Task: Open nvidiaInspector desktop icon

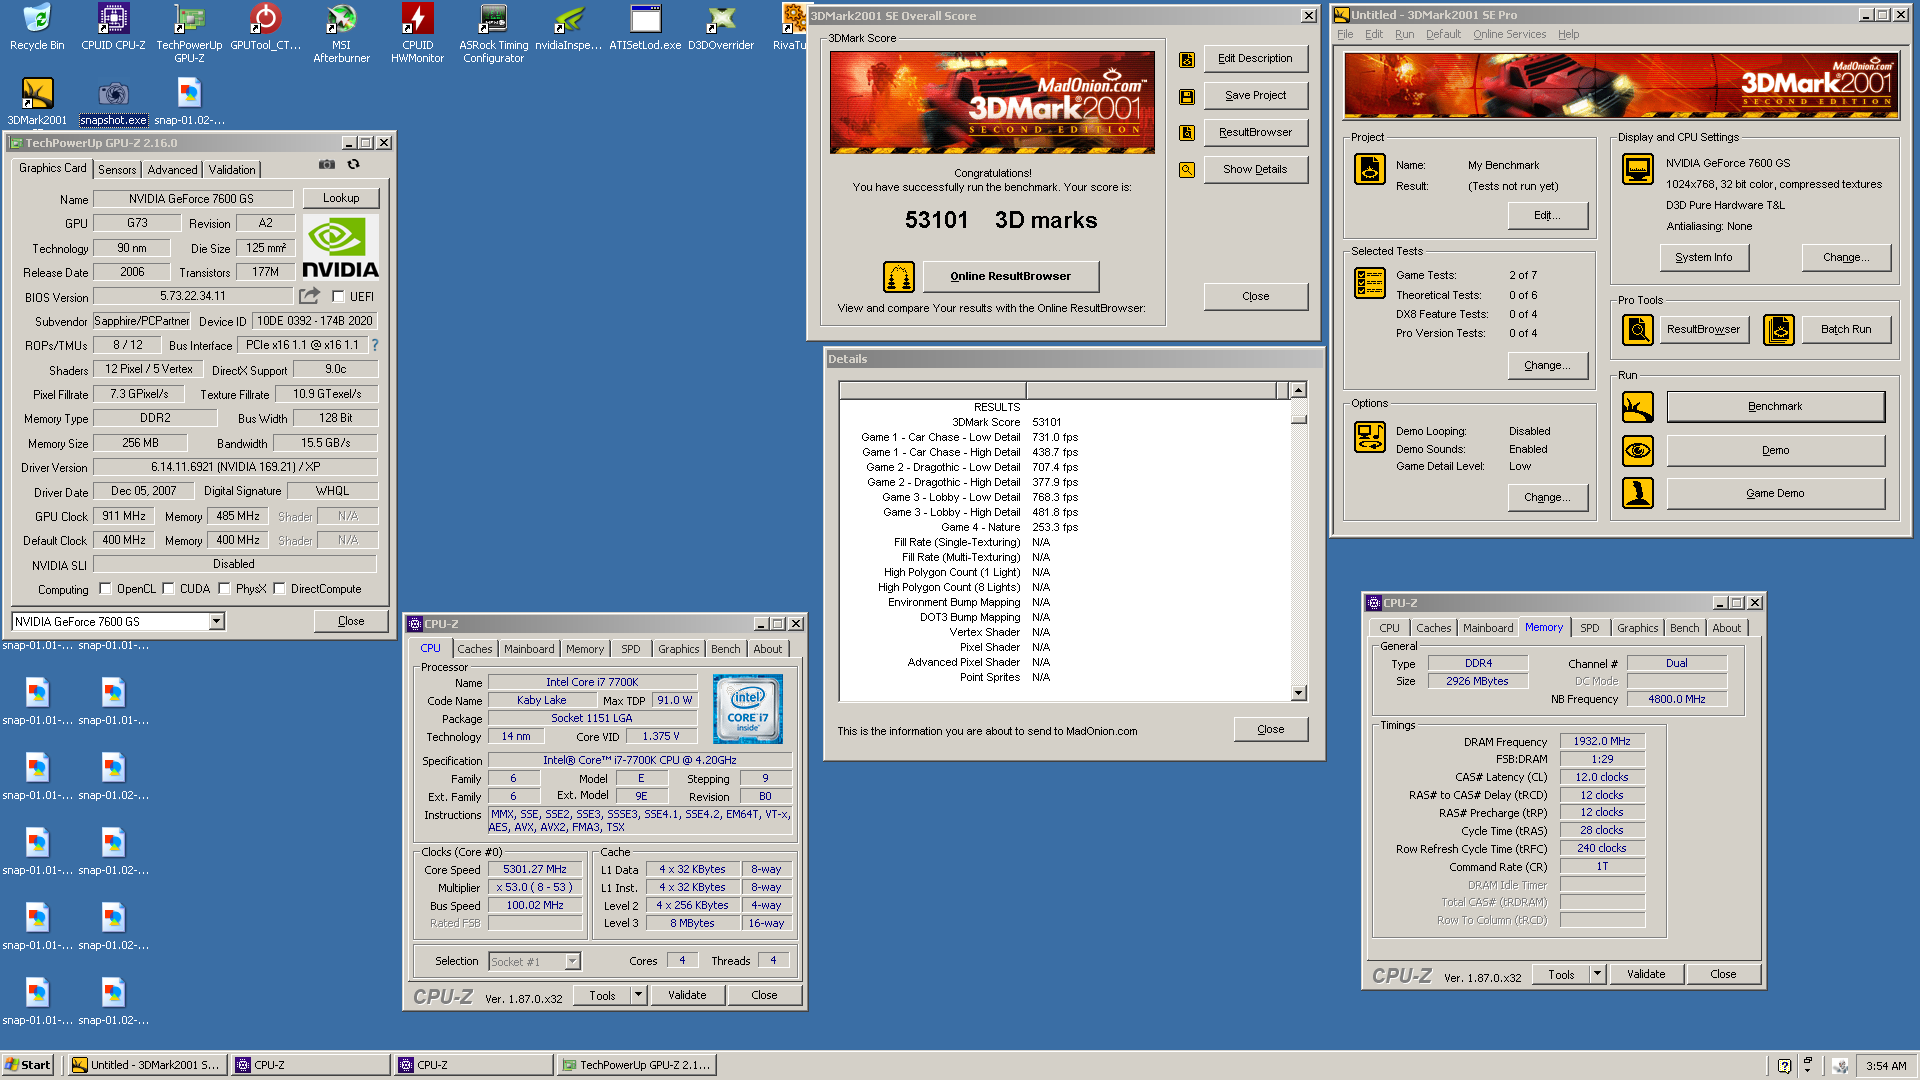Action: point(569,27)
